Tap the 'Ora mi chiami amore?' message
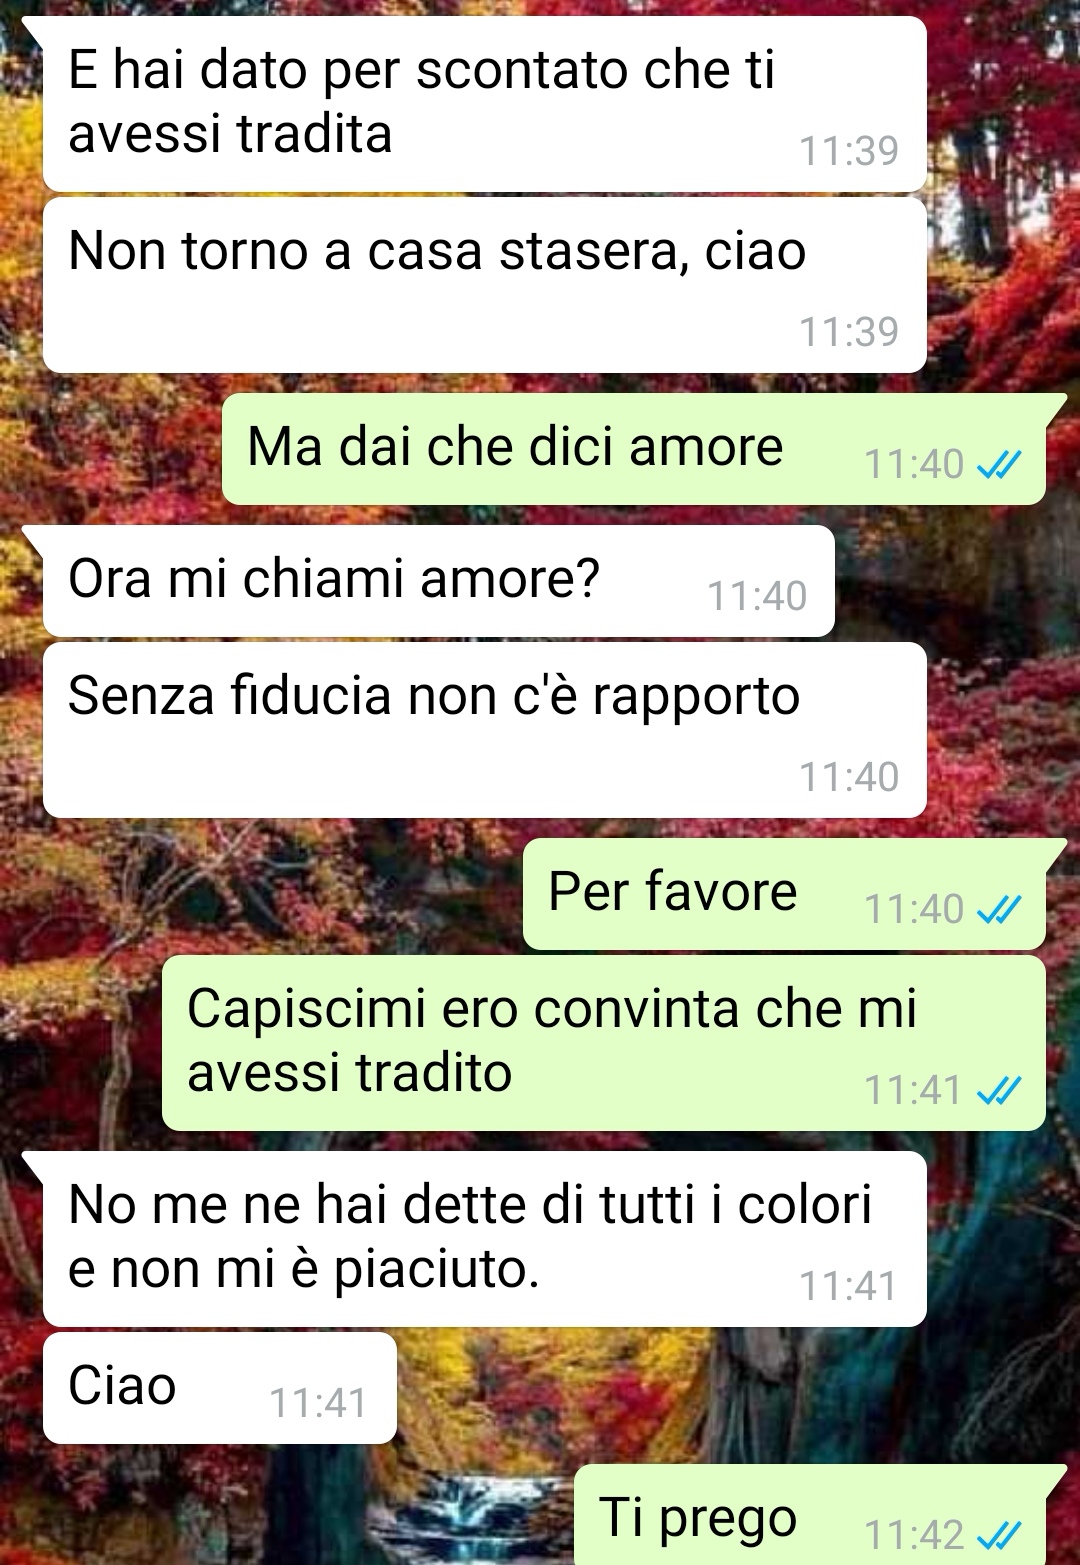1080x1565 pixels. pyautogui.click(x=439, y=581)
